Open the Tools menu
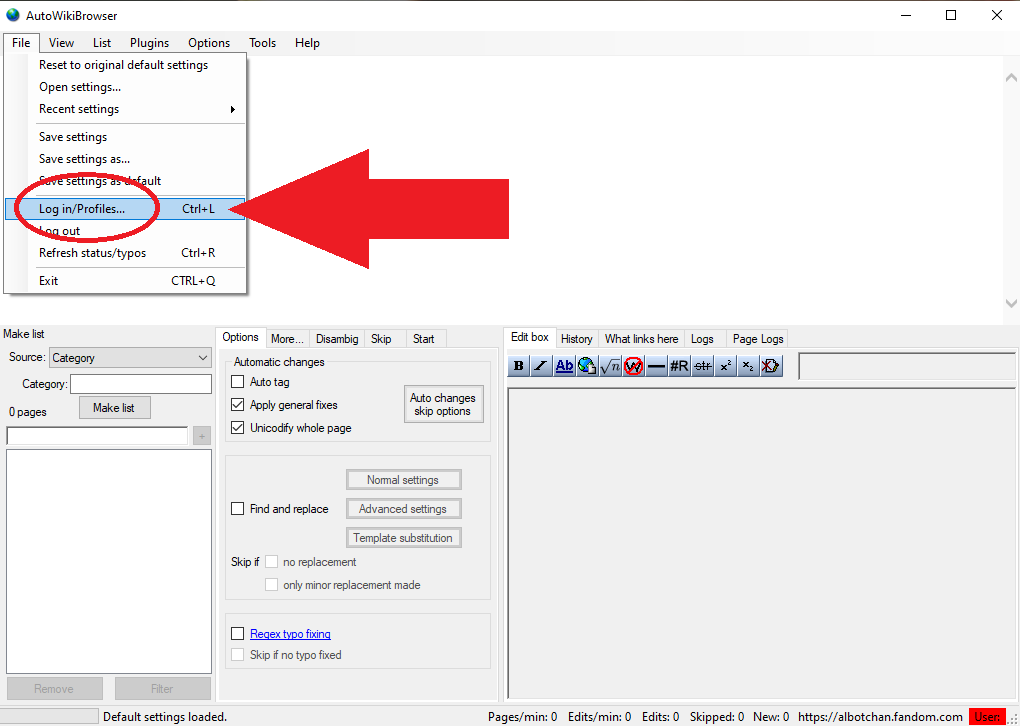Image resolution: width=1020 pixels, height=726 pixels. tap(262, 43)
